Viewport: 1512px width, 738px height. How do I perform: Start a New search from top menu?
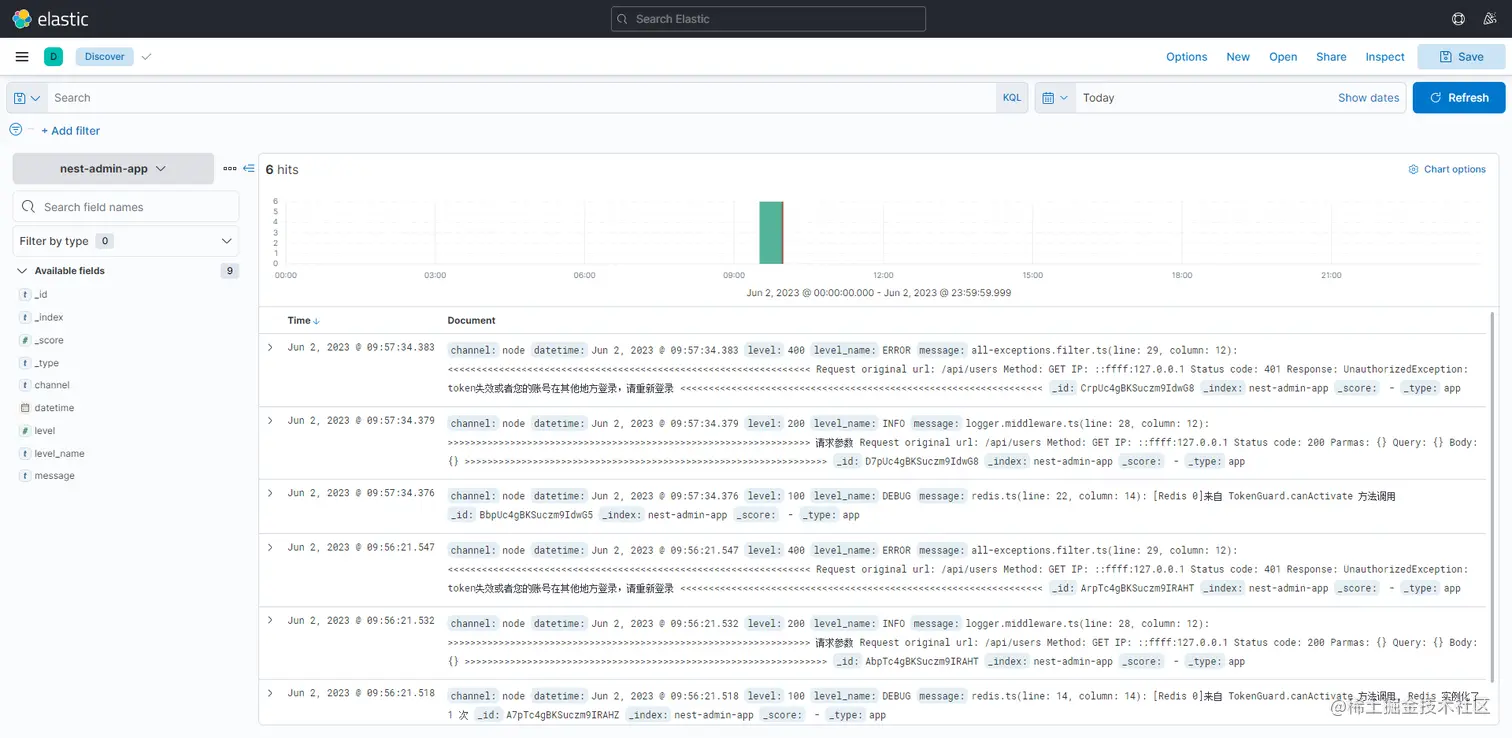[x=1238, y=57]
